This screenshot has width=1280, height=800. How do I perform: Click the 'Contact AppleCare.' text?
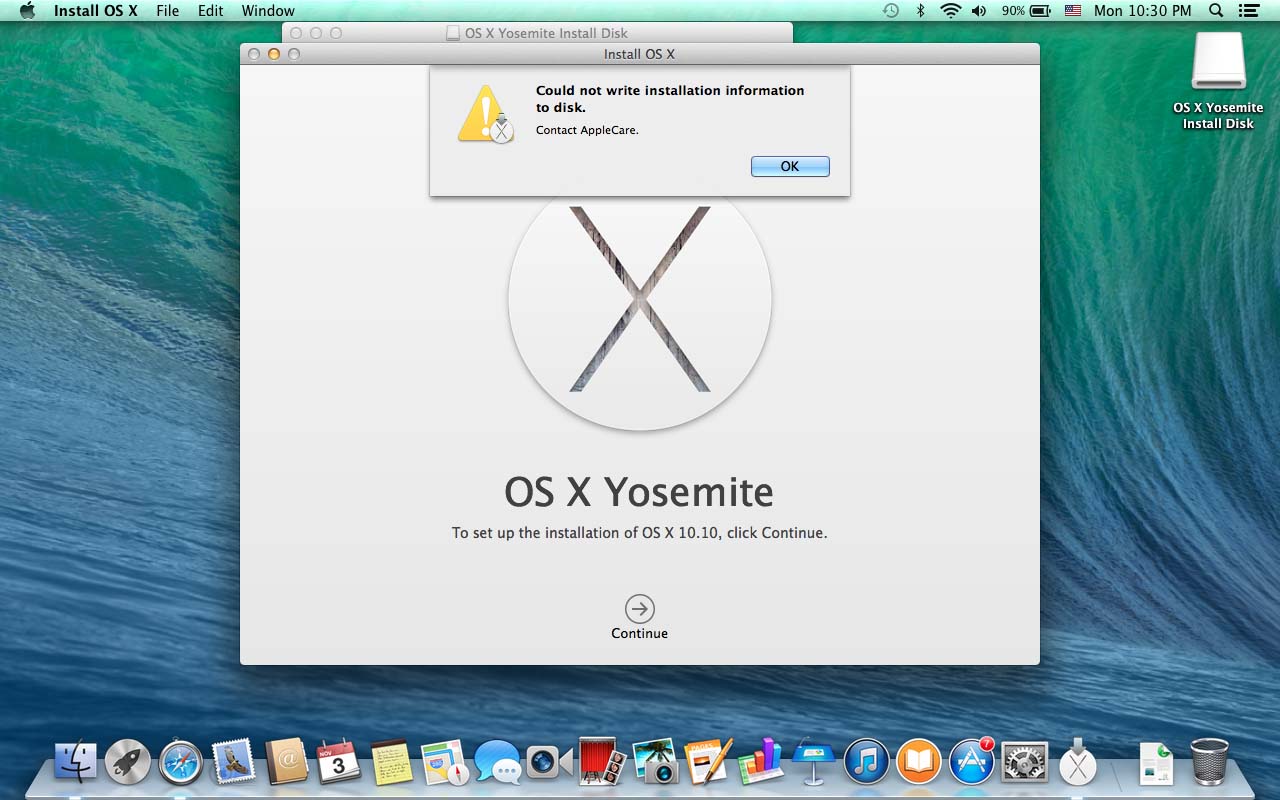(x=587, y=130)
